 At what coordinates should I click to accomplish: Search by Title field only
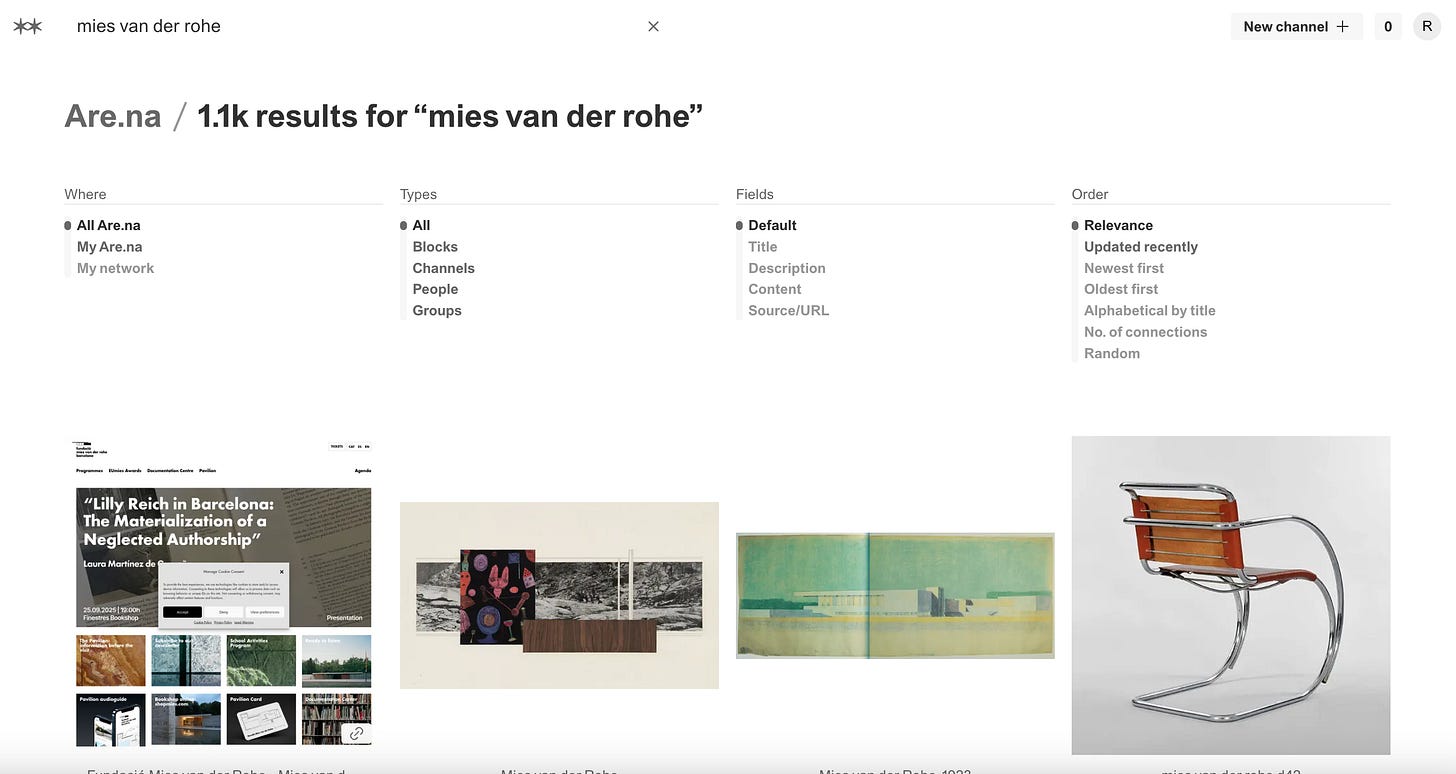coord(763,247)
